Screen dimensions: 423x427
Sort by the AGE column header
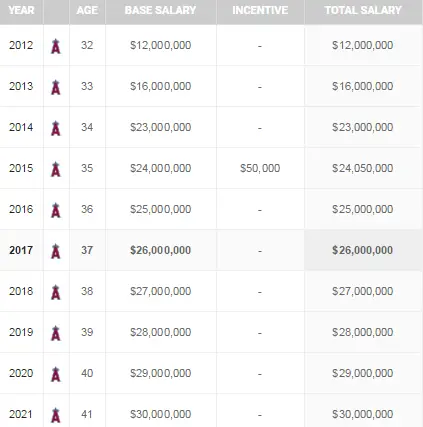tap(87, 10)
